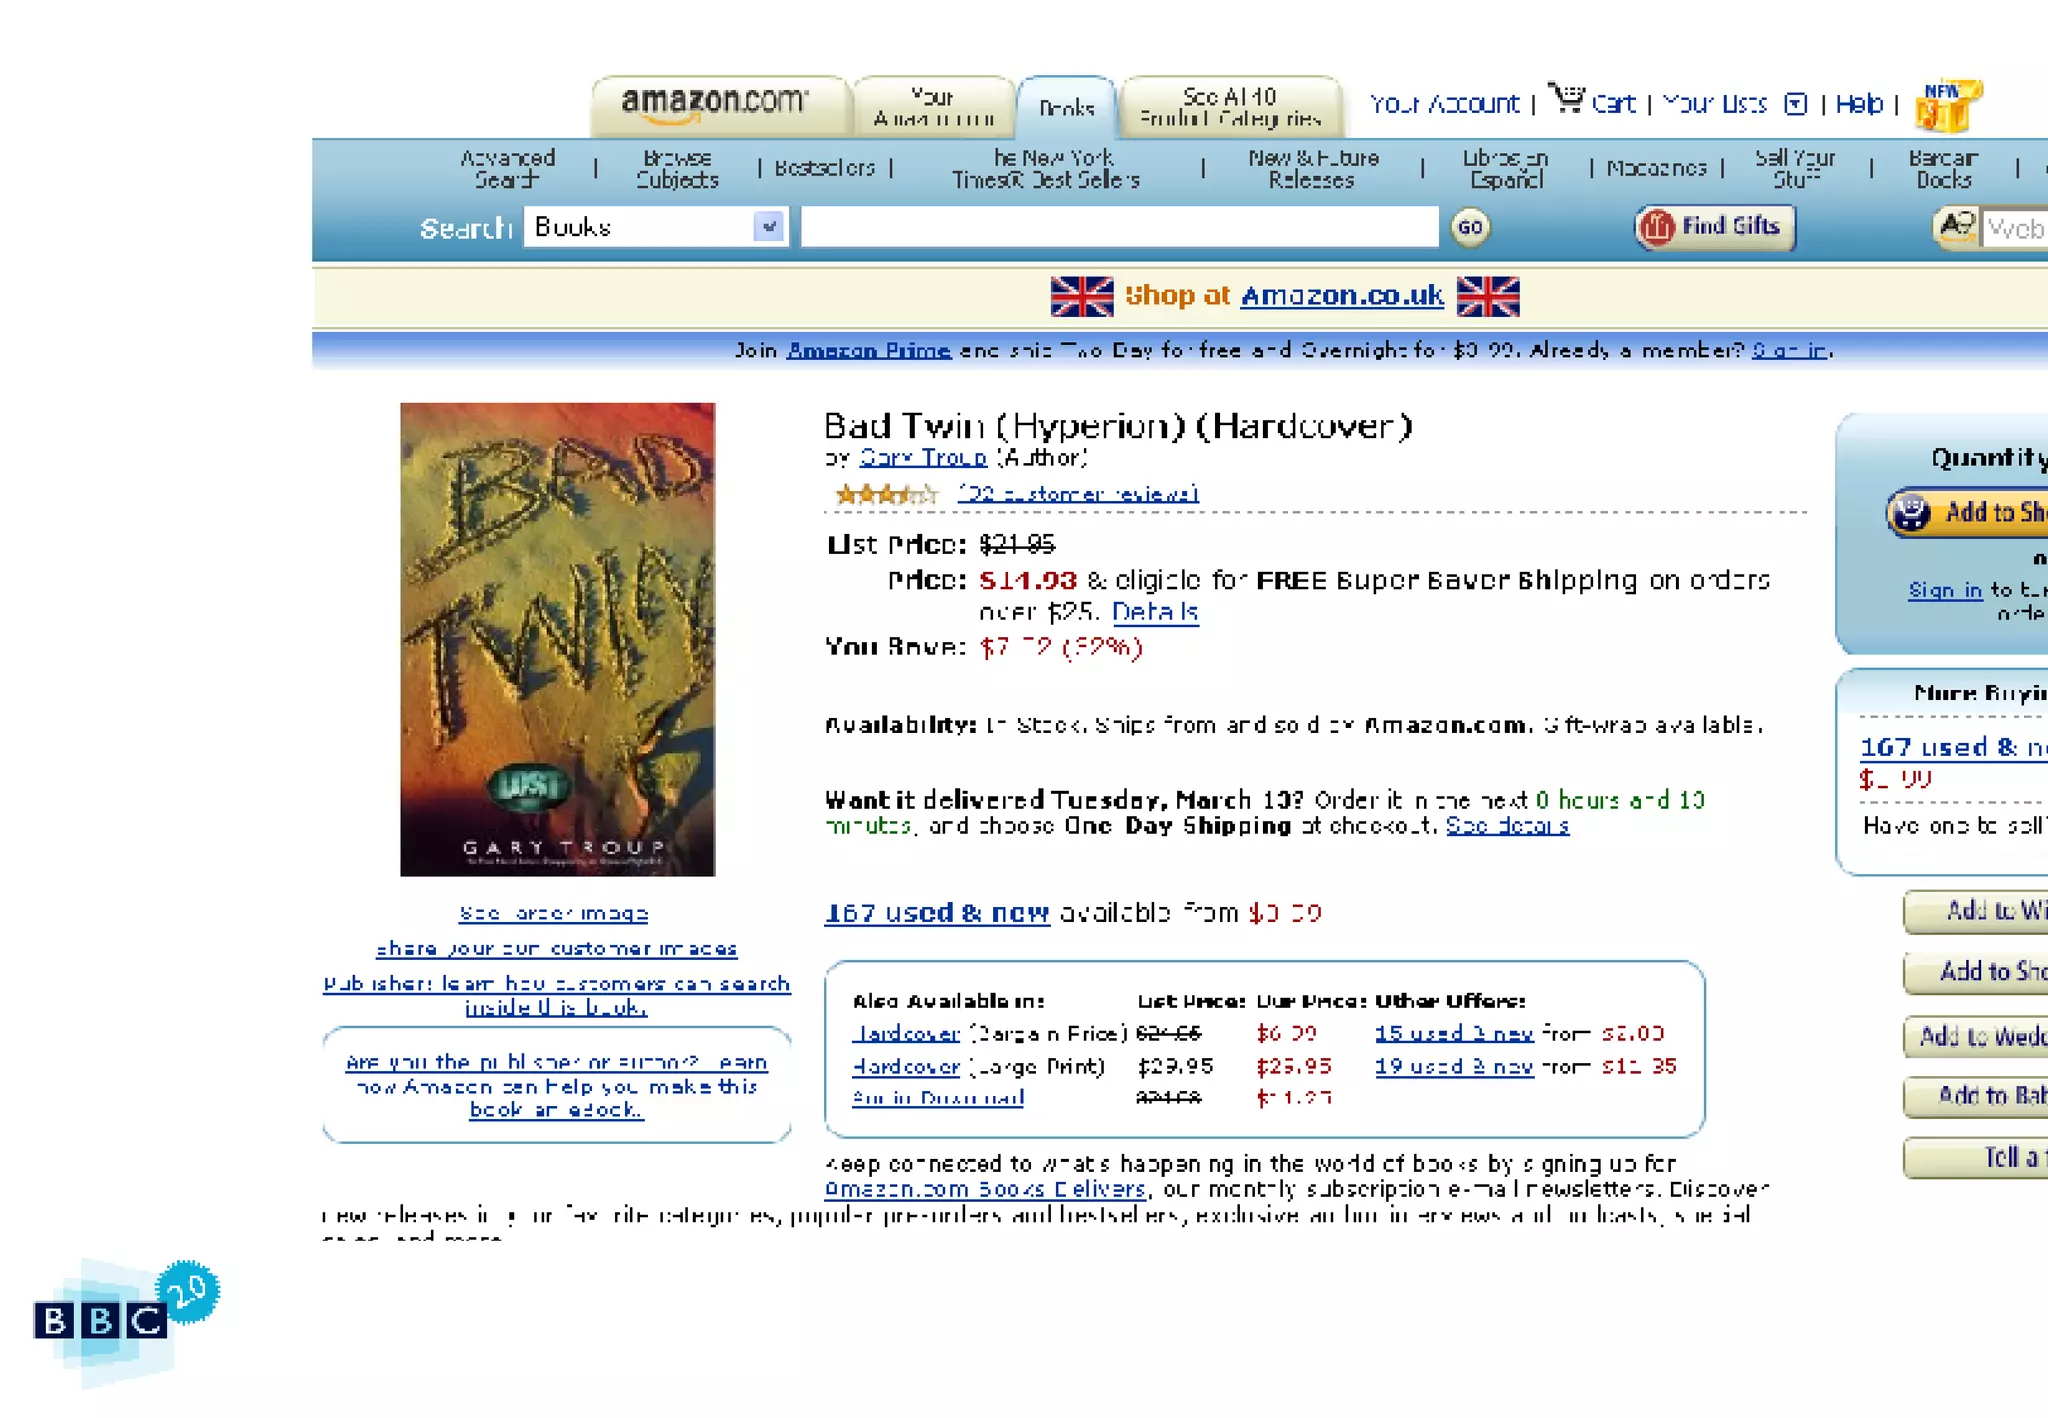This screenshot has height=1418, width=2048.
Task: Click the 167 used & new link
Action: tap(937, 912)
